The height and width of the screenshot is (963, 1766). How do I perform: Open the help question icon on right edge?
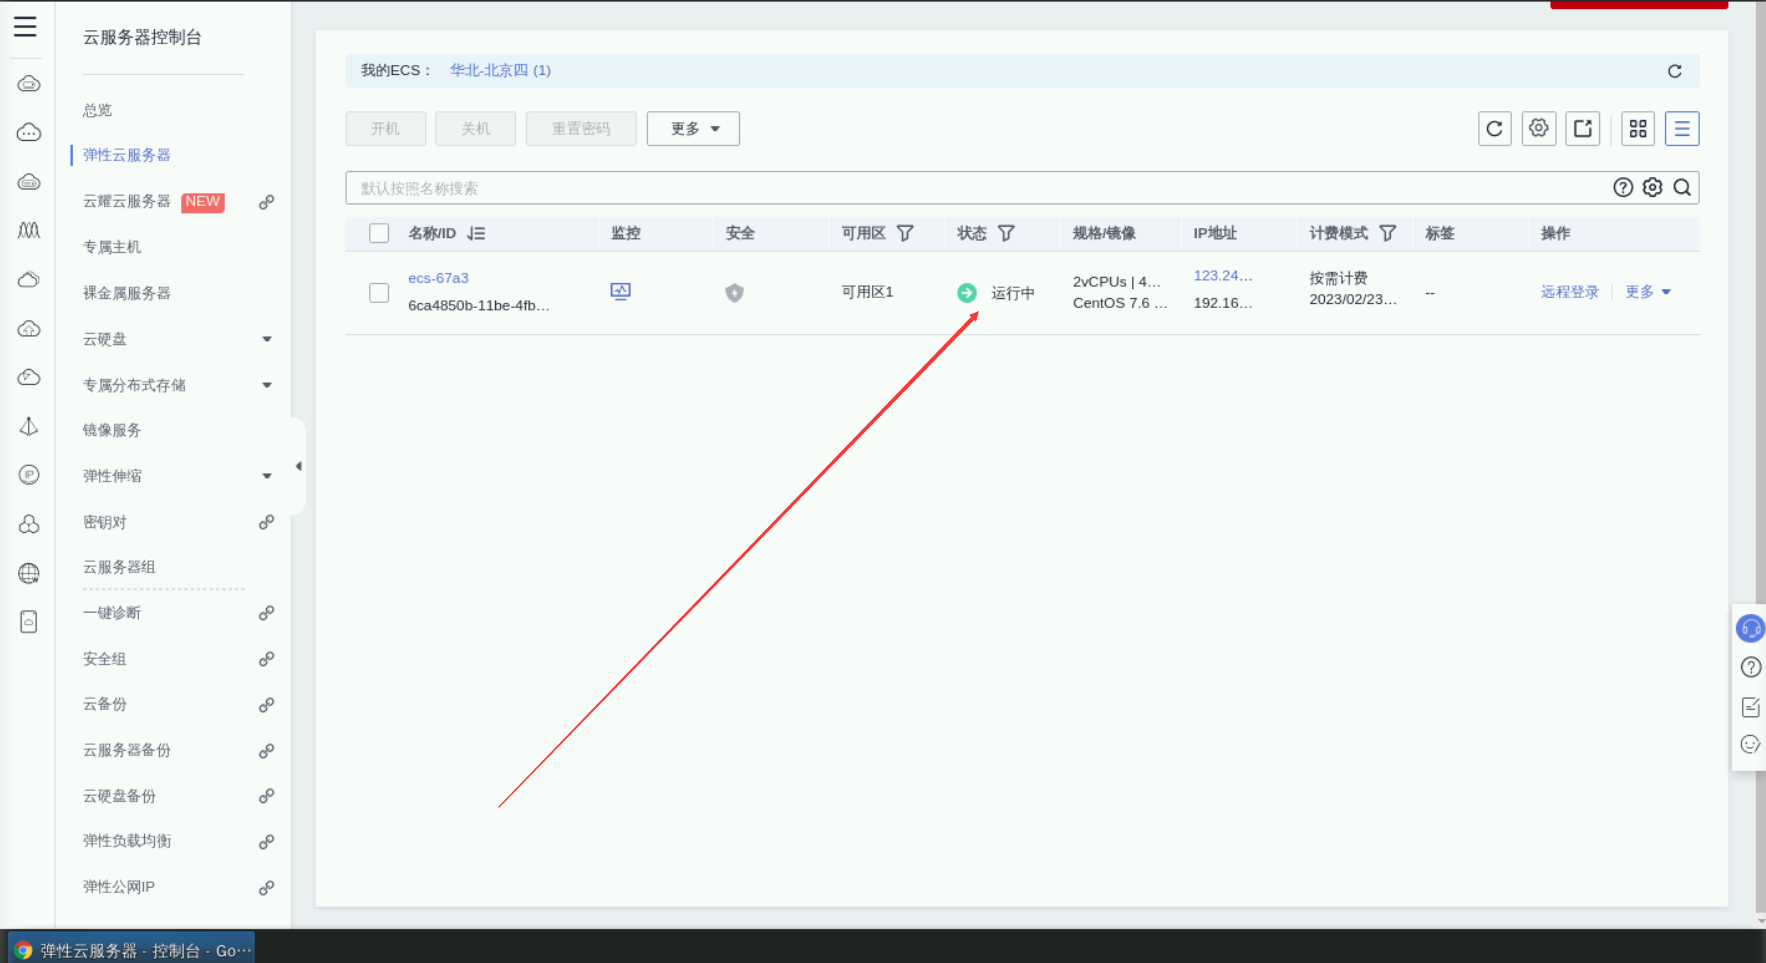click(x=1751, y=667)
